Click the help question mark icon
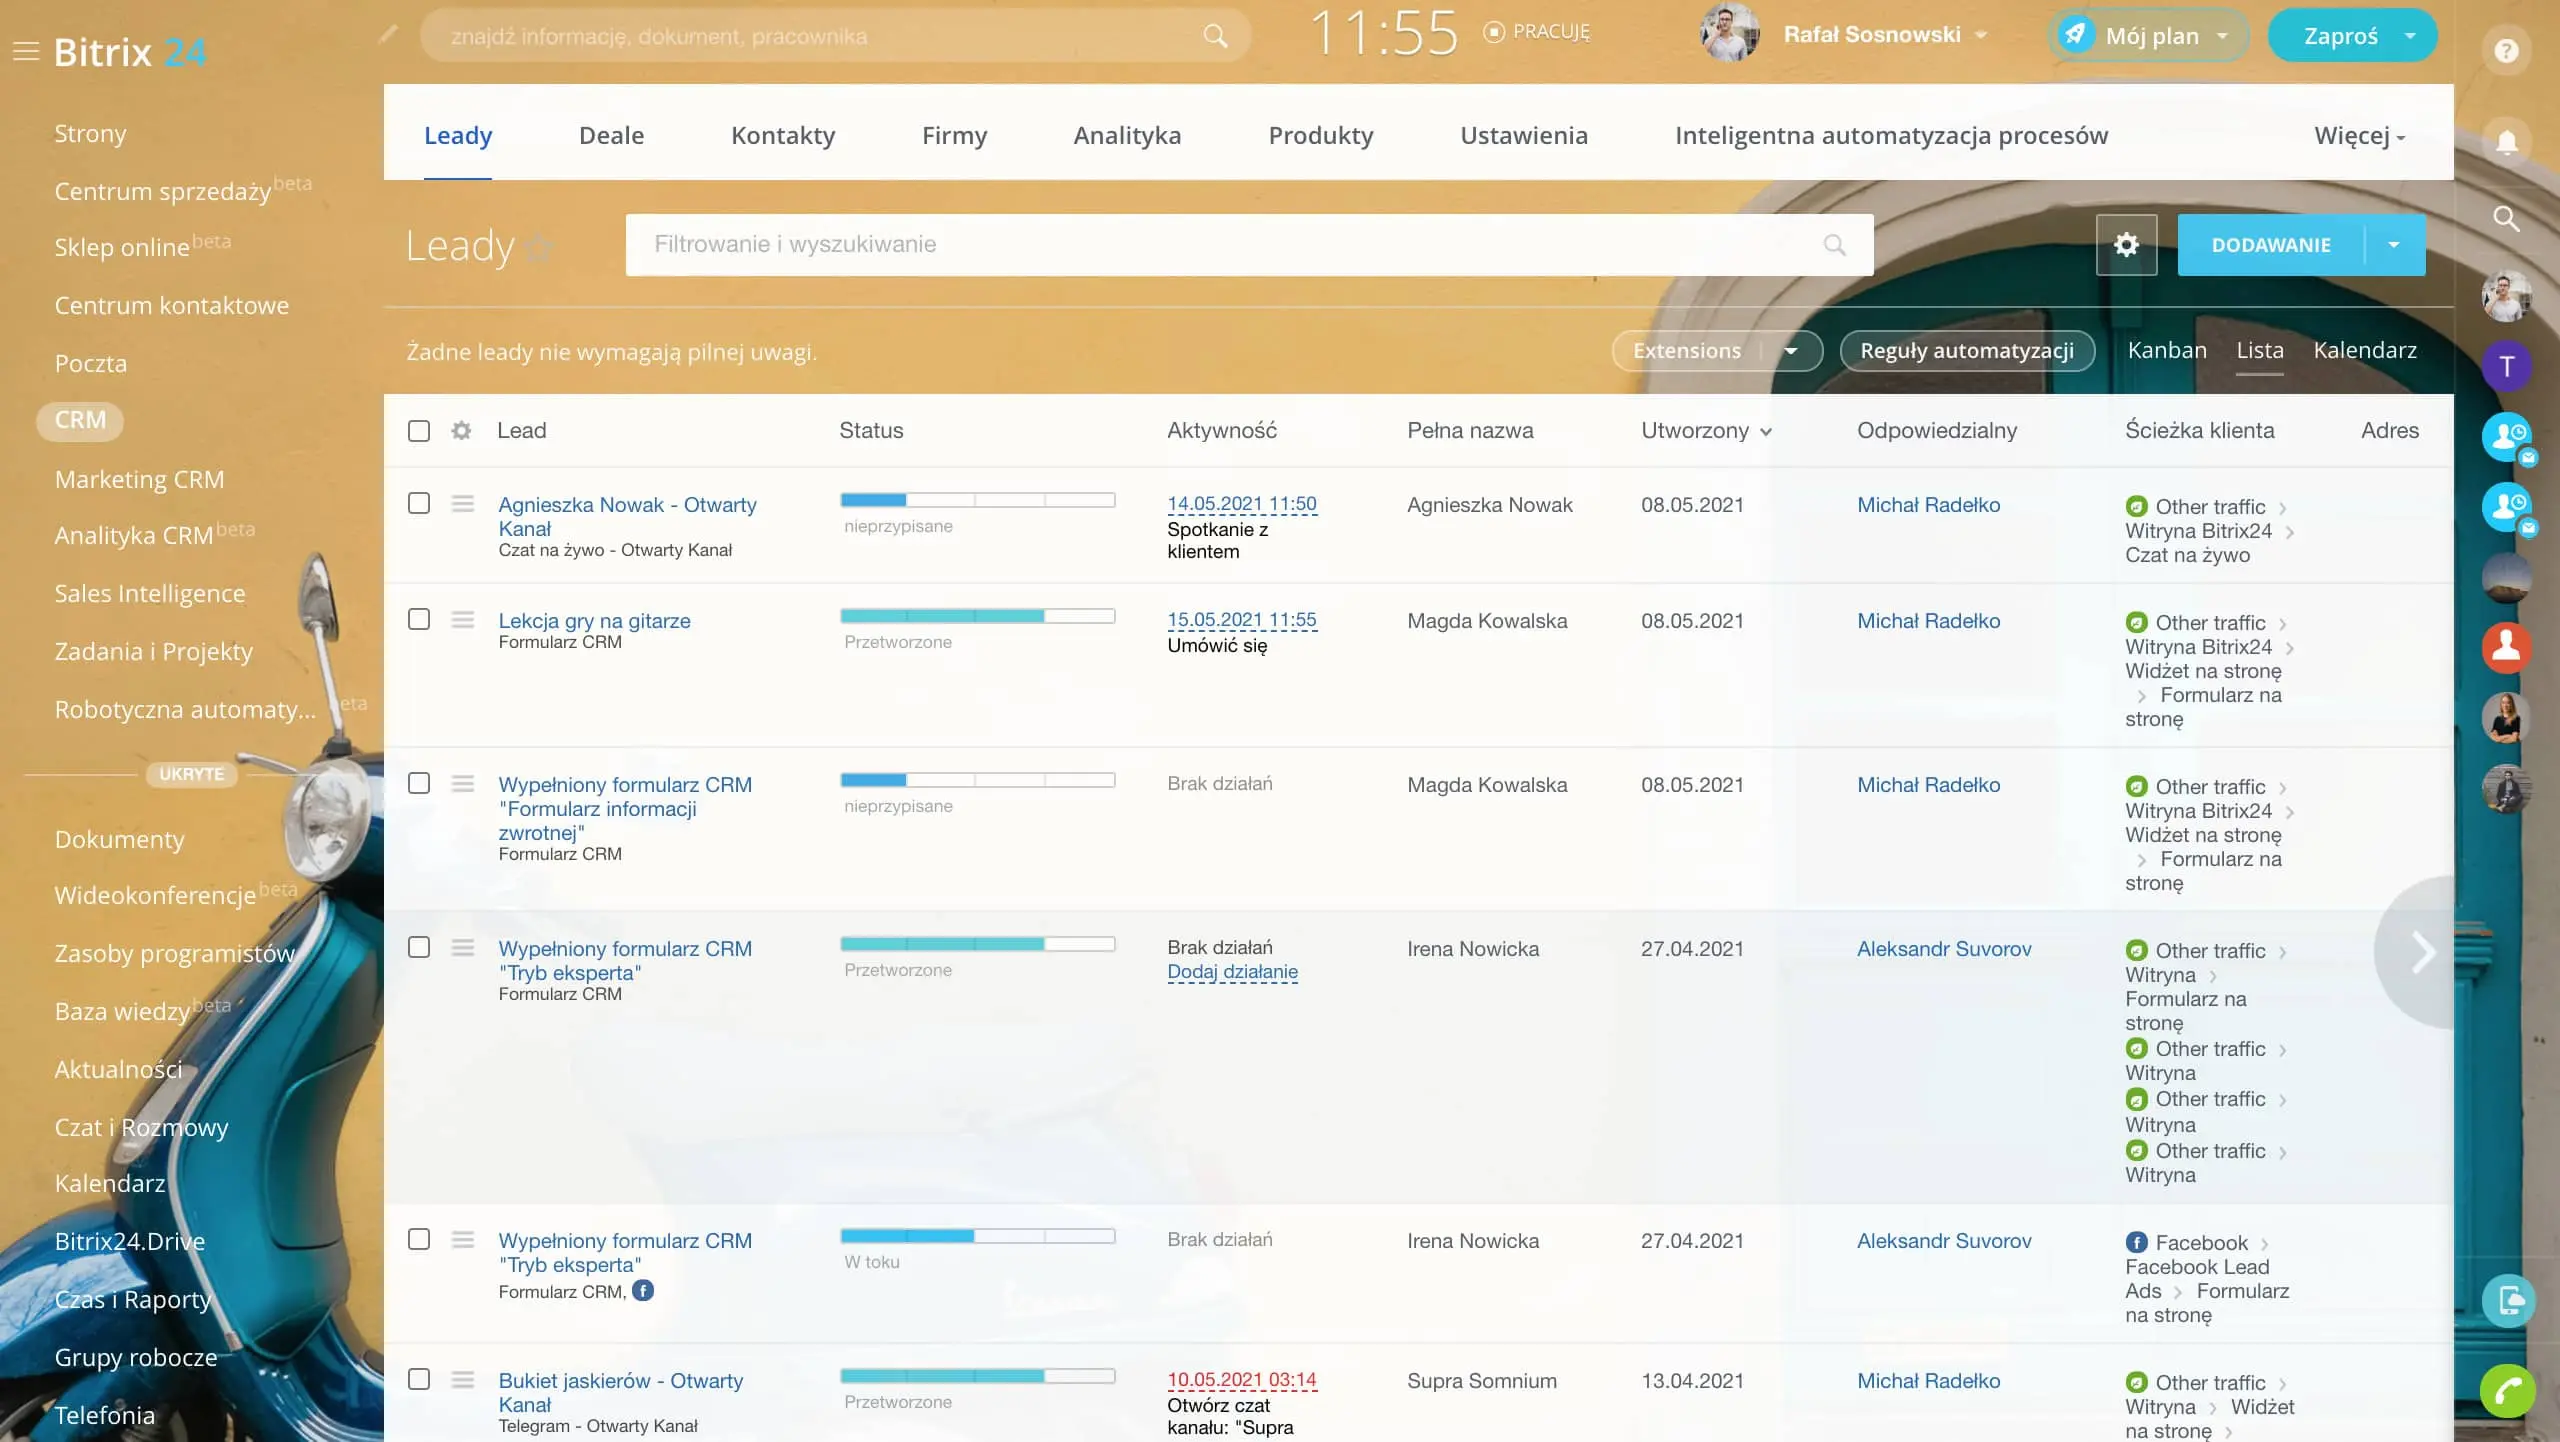This screenshot has width=2560, height=1442. click(x=2506, y=51)
